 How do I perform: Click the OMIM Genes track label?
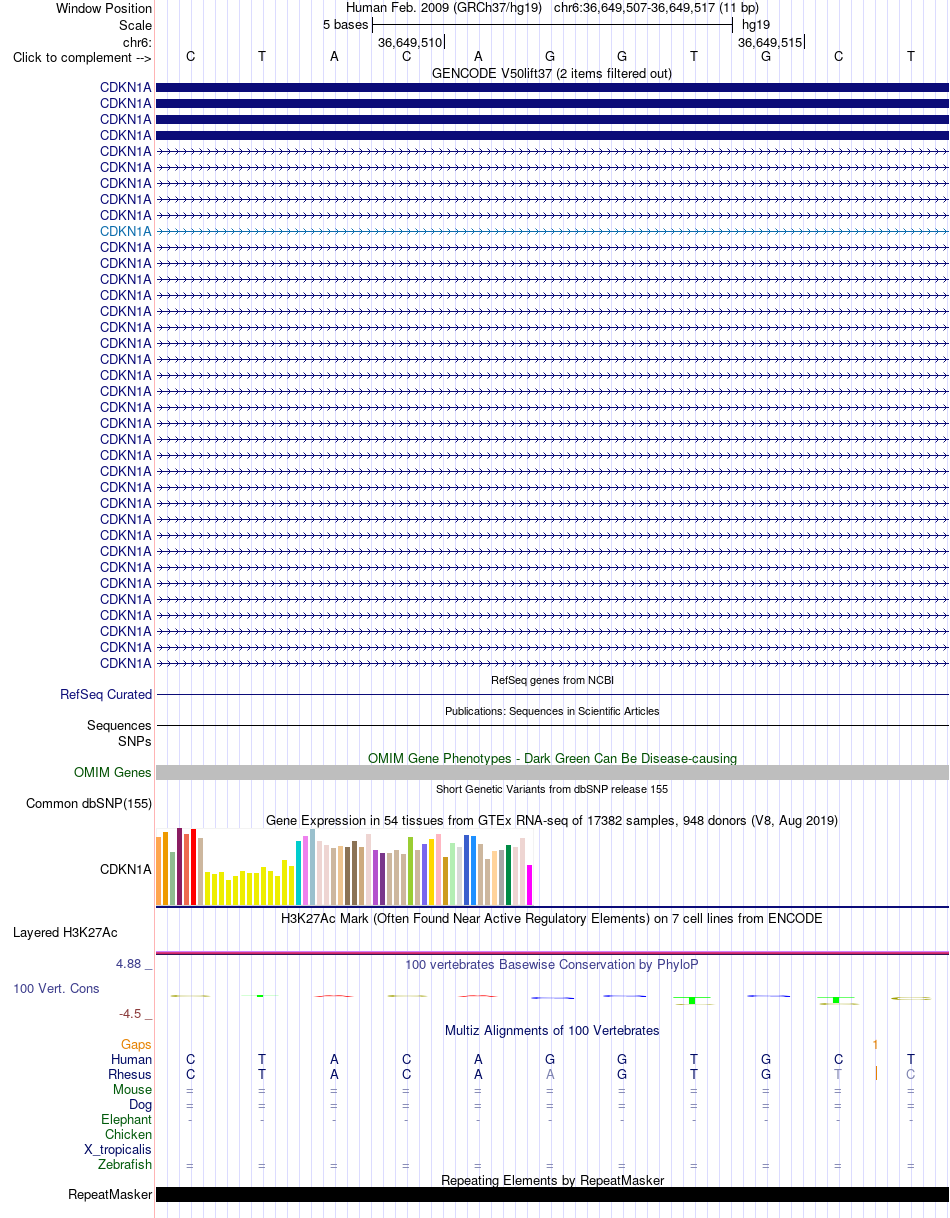pos(113,772)
